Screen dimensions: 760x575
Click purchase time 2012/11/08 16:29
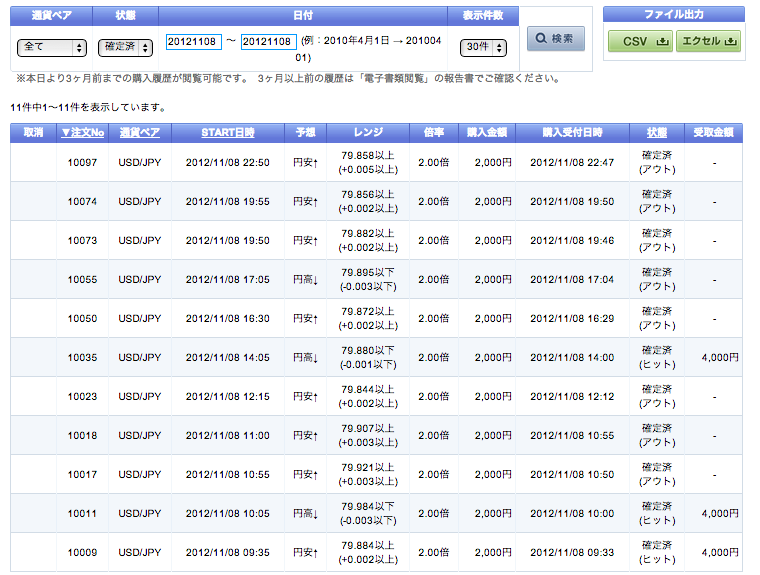[x=572, y=319]
